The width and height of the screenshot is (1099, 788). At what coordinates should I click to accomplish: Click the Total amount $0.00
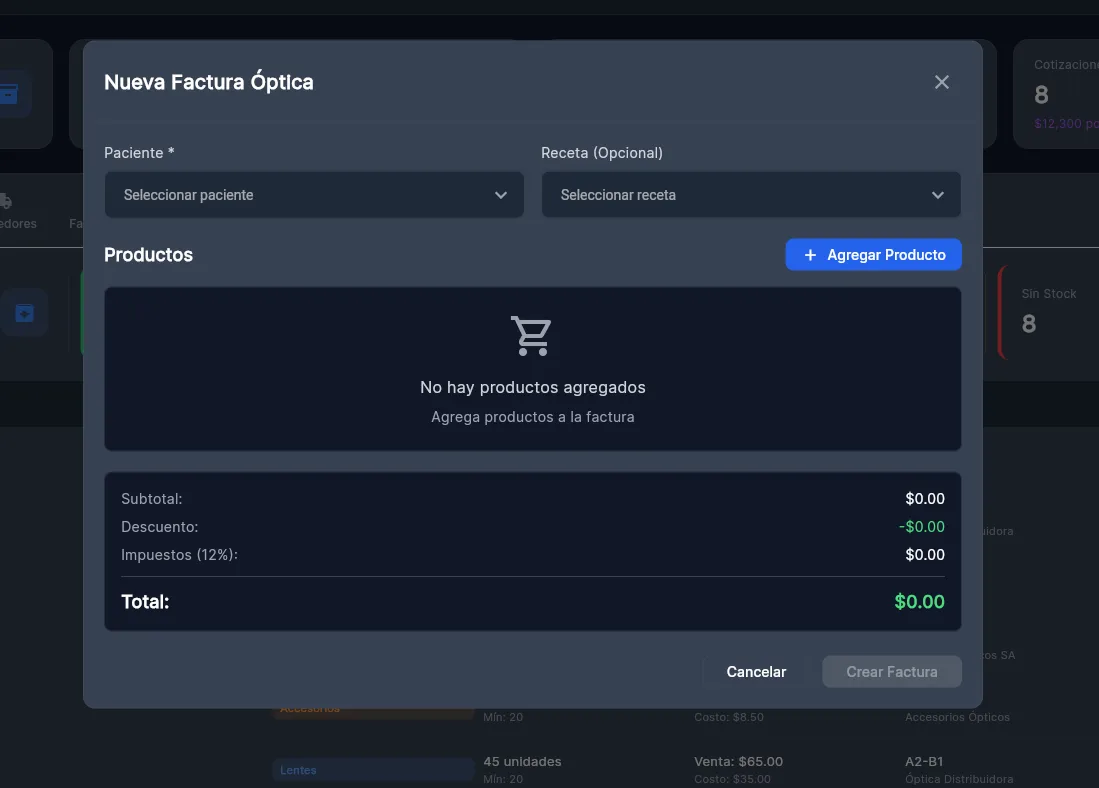click(919, 602)
